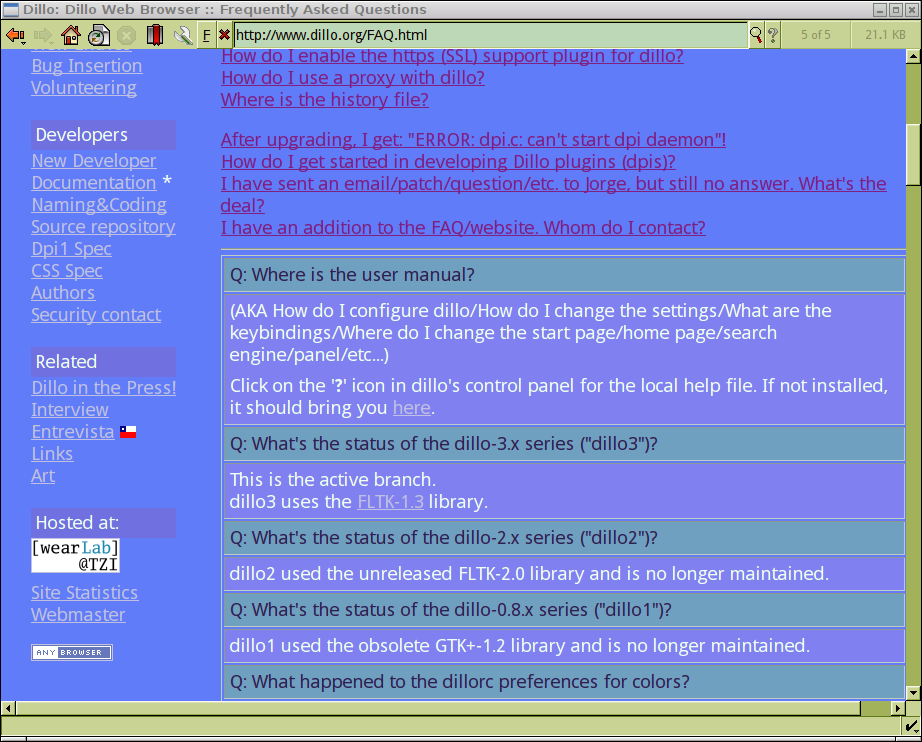Screen dimensions: 922x742
Task: Reload the current page
Action: (x=98, y=36)
